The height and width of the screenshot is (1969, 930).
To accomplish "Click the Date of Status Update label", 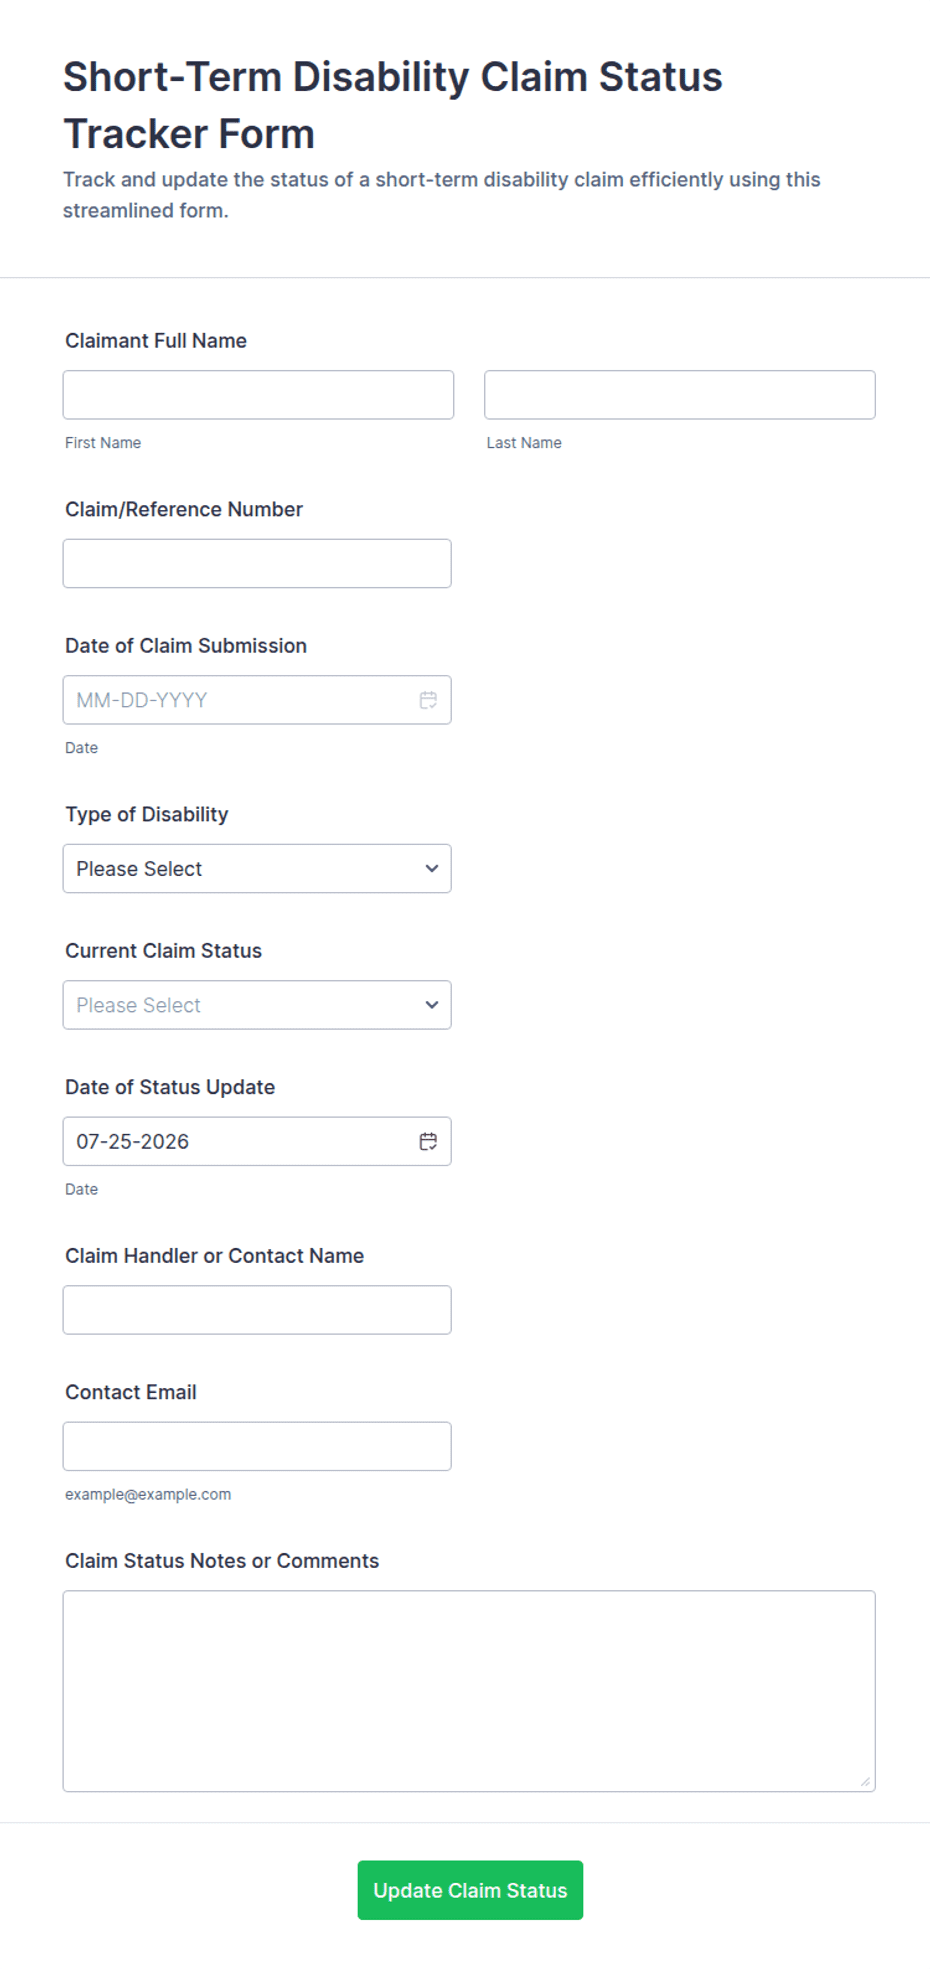I will (x=170, y=1087).
